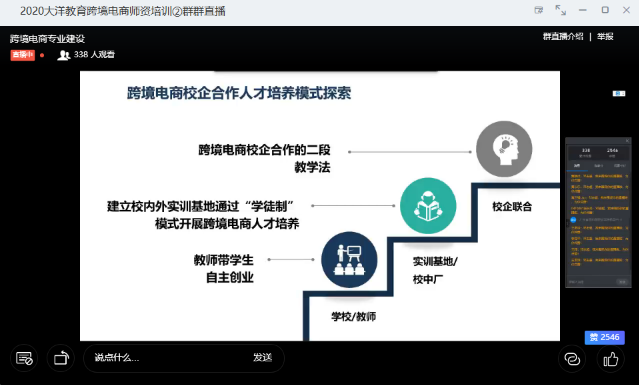Image resolution: width=639 pixels, height=385 pixels.
Task: Focus the 说点什么... message input
Action: pos(171,358)
